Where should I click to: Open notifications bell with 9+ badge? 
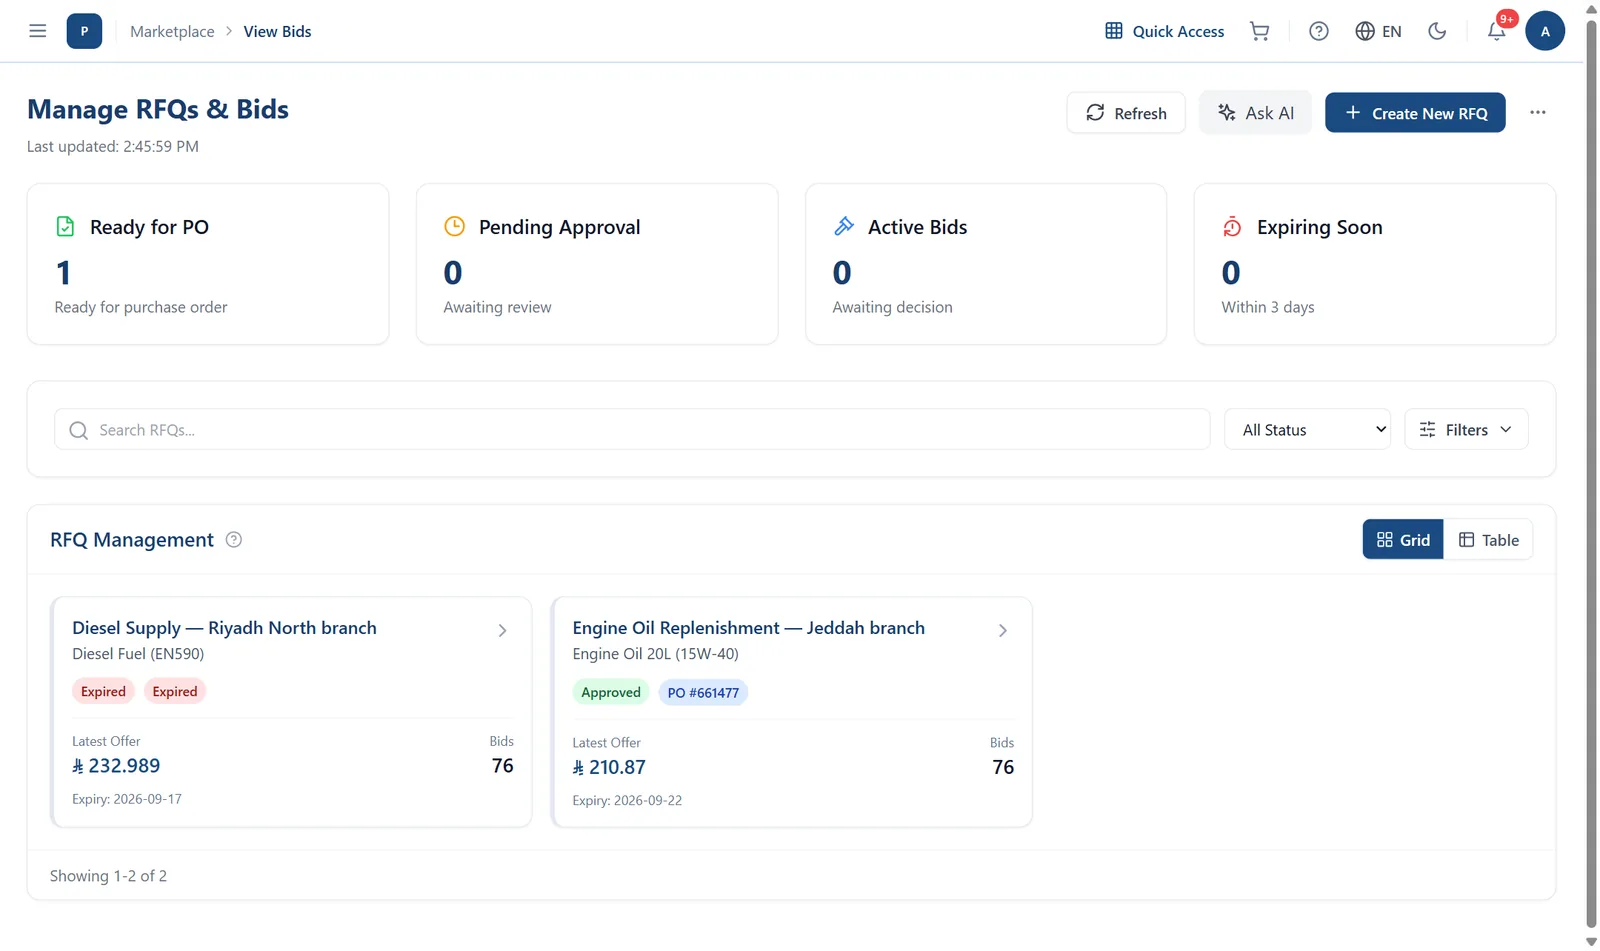click(x=1497, y=31)
